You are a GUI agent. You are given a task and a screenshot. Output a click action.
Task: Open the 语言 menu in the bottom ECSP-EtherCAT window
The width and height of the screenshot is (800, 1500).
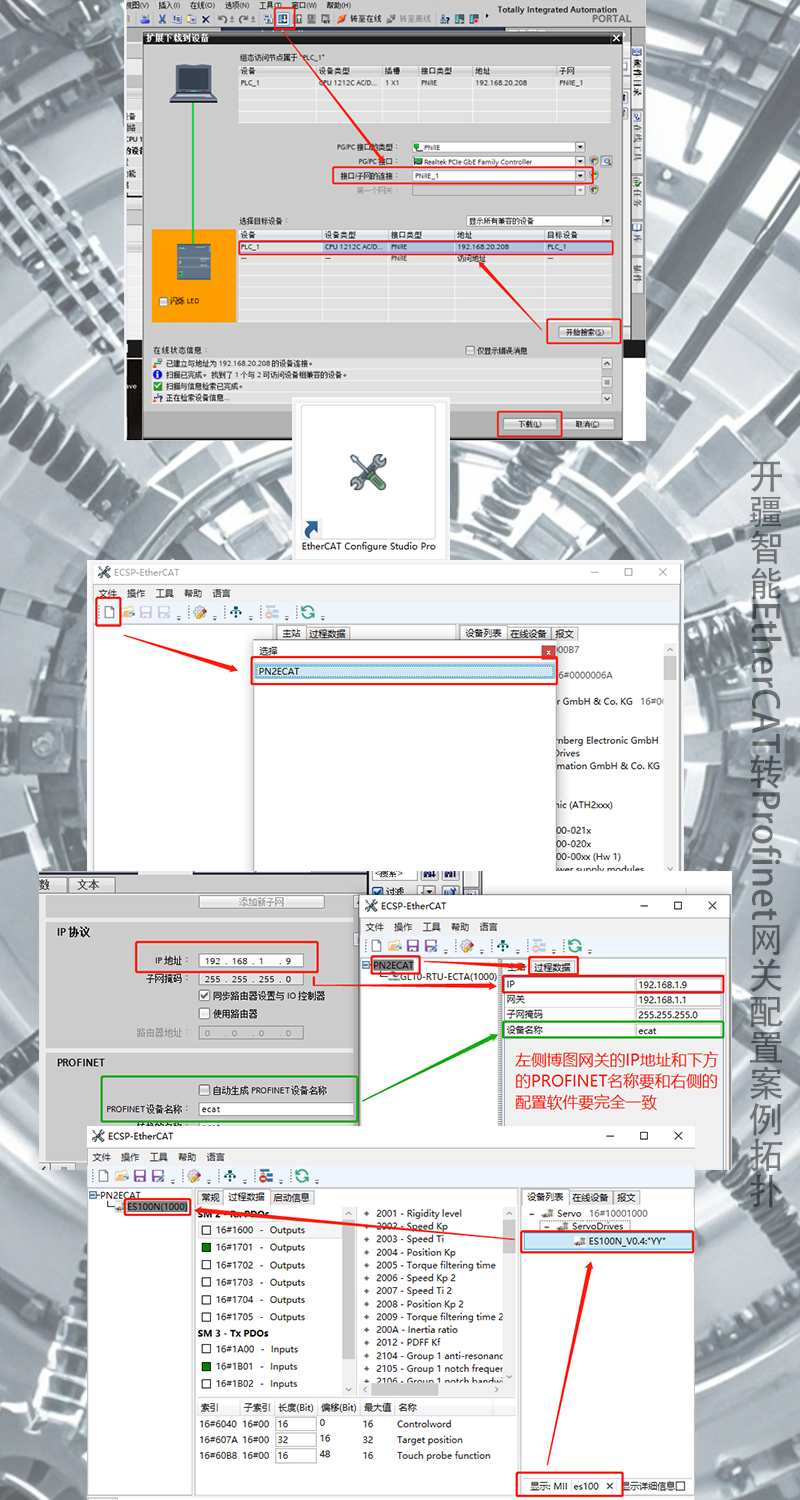click(x=215, y=1157)
